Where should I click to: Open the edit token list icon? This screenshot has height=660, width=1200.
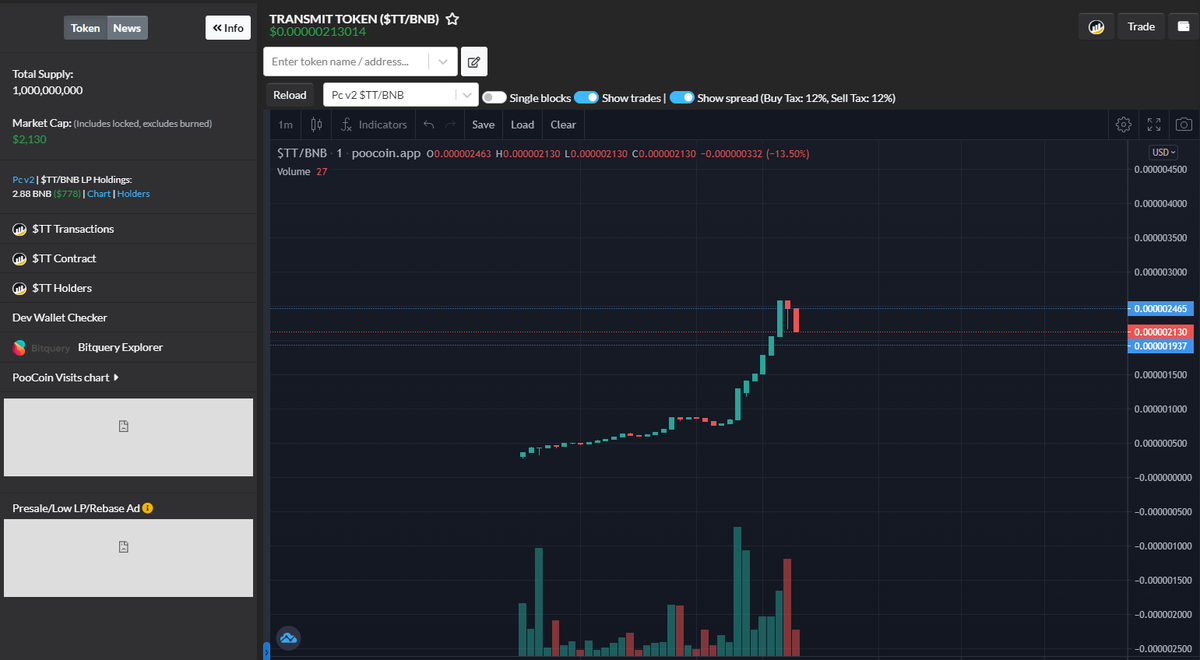coord(474,61)
